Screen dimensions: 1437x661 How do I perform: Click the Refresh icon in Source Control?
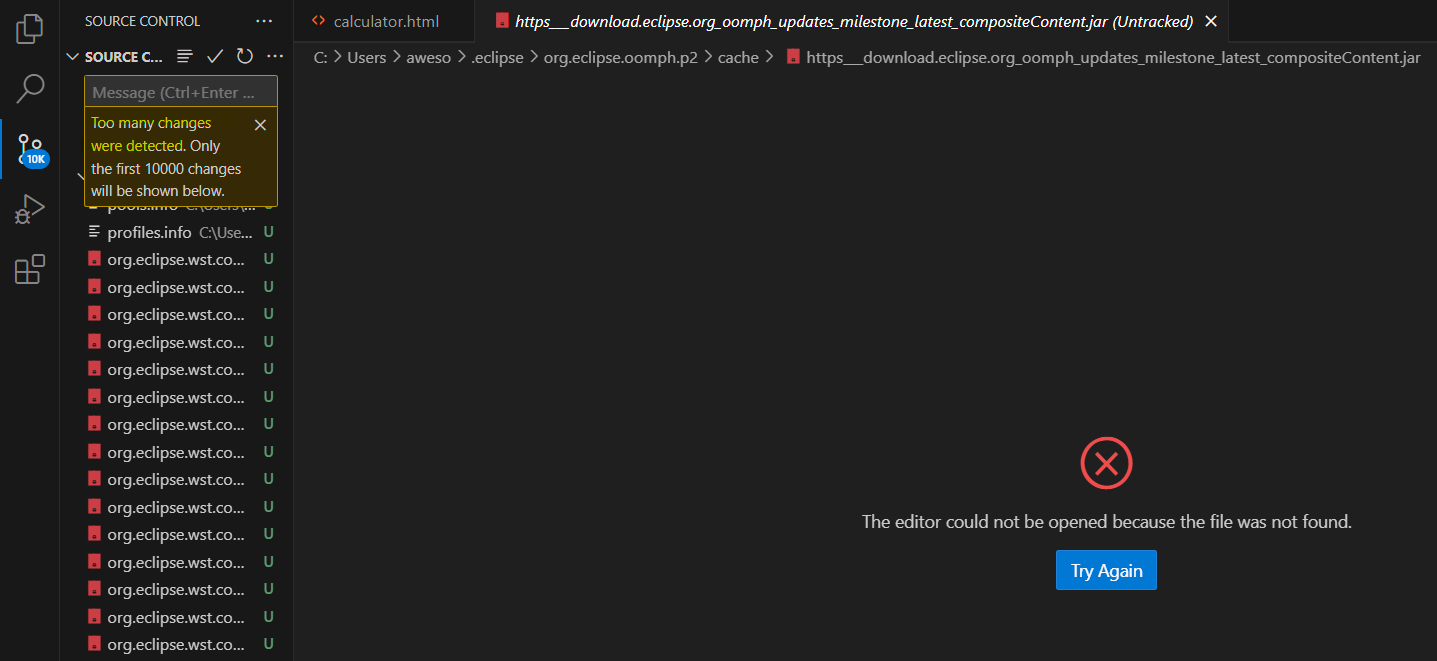point(245,57)
